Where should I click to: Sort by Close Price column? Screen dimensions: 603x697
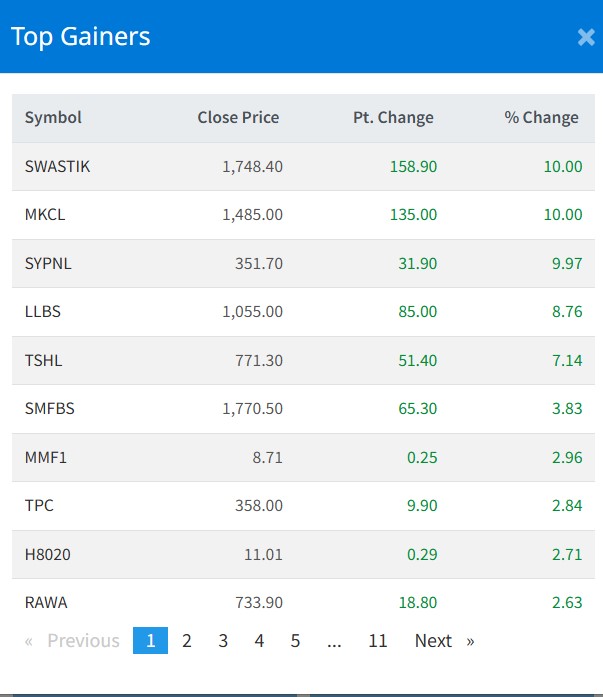point(238,118)
